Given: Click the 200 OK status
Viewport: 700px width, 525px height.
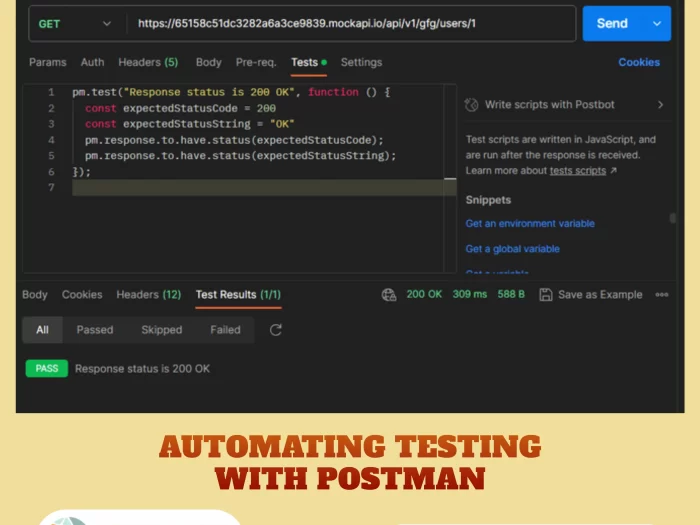Looking at the screenshot, I should (x=424, y=294).
